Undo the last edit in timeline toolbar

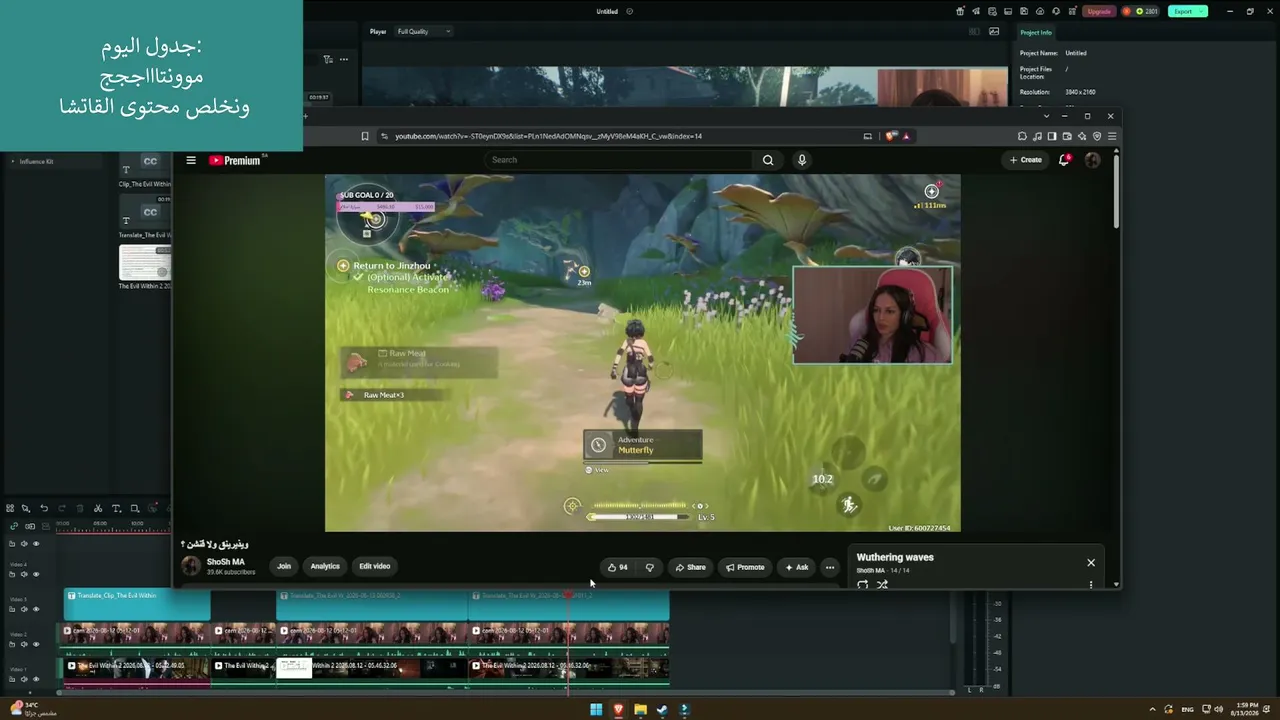click(44, 508)
